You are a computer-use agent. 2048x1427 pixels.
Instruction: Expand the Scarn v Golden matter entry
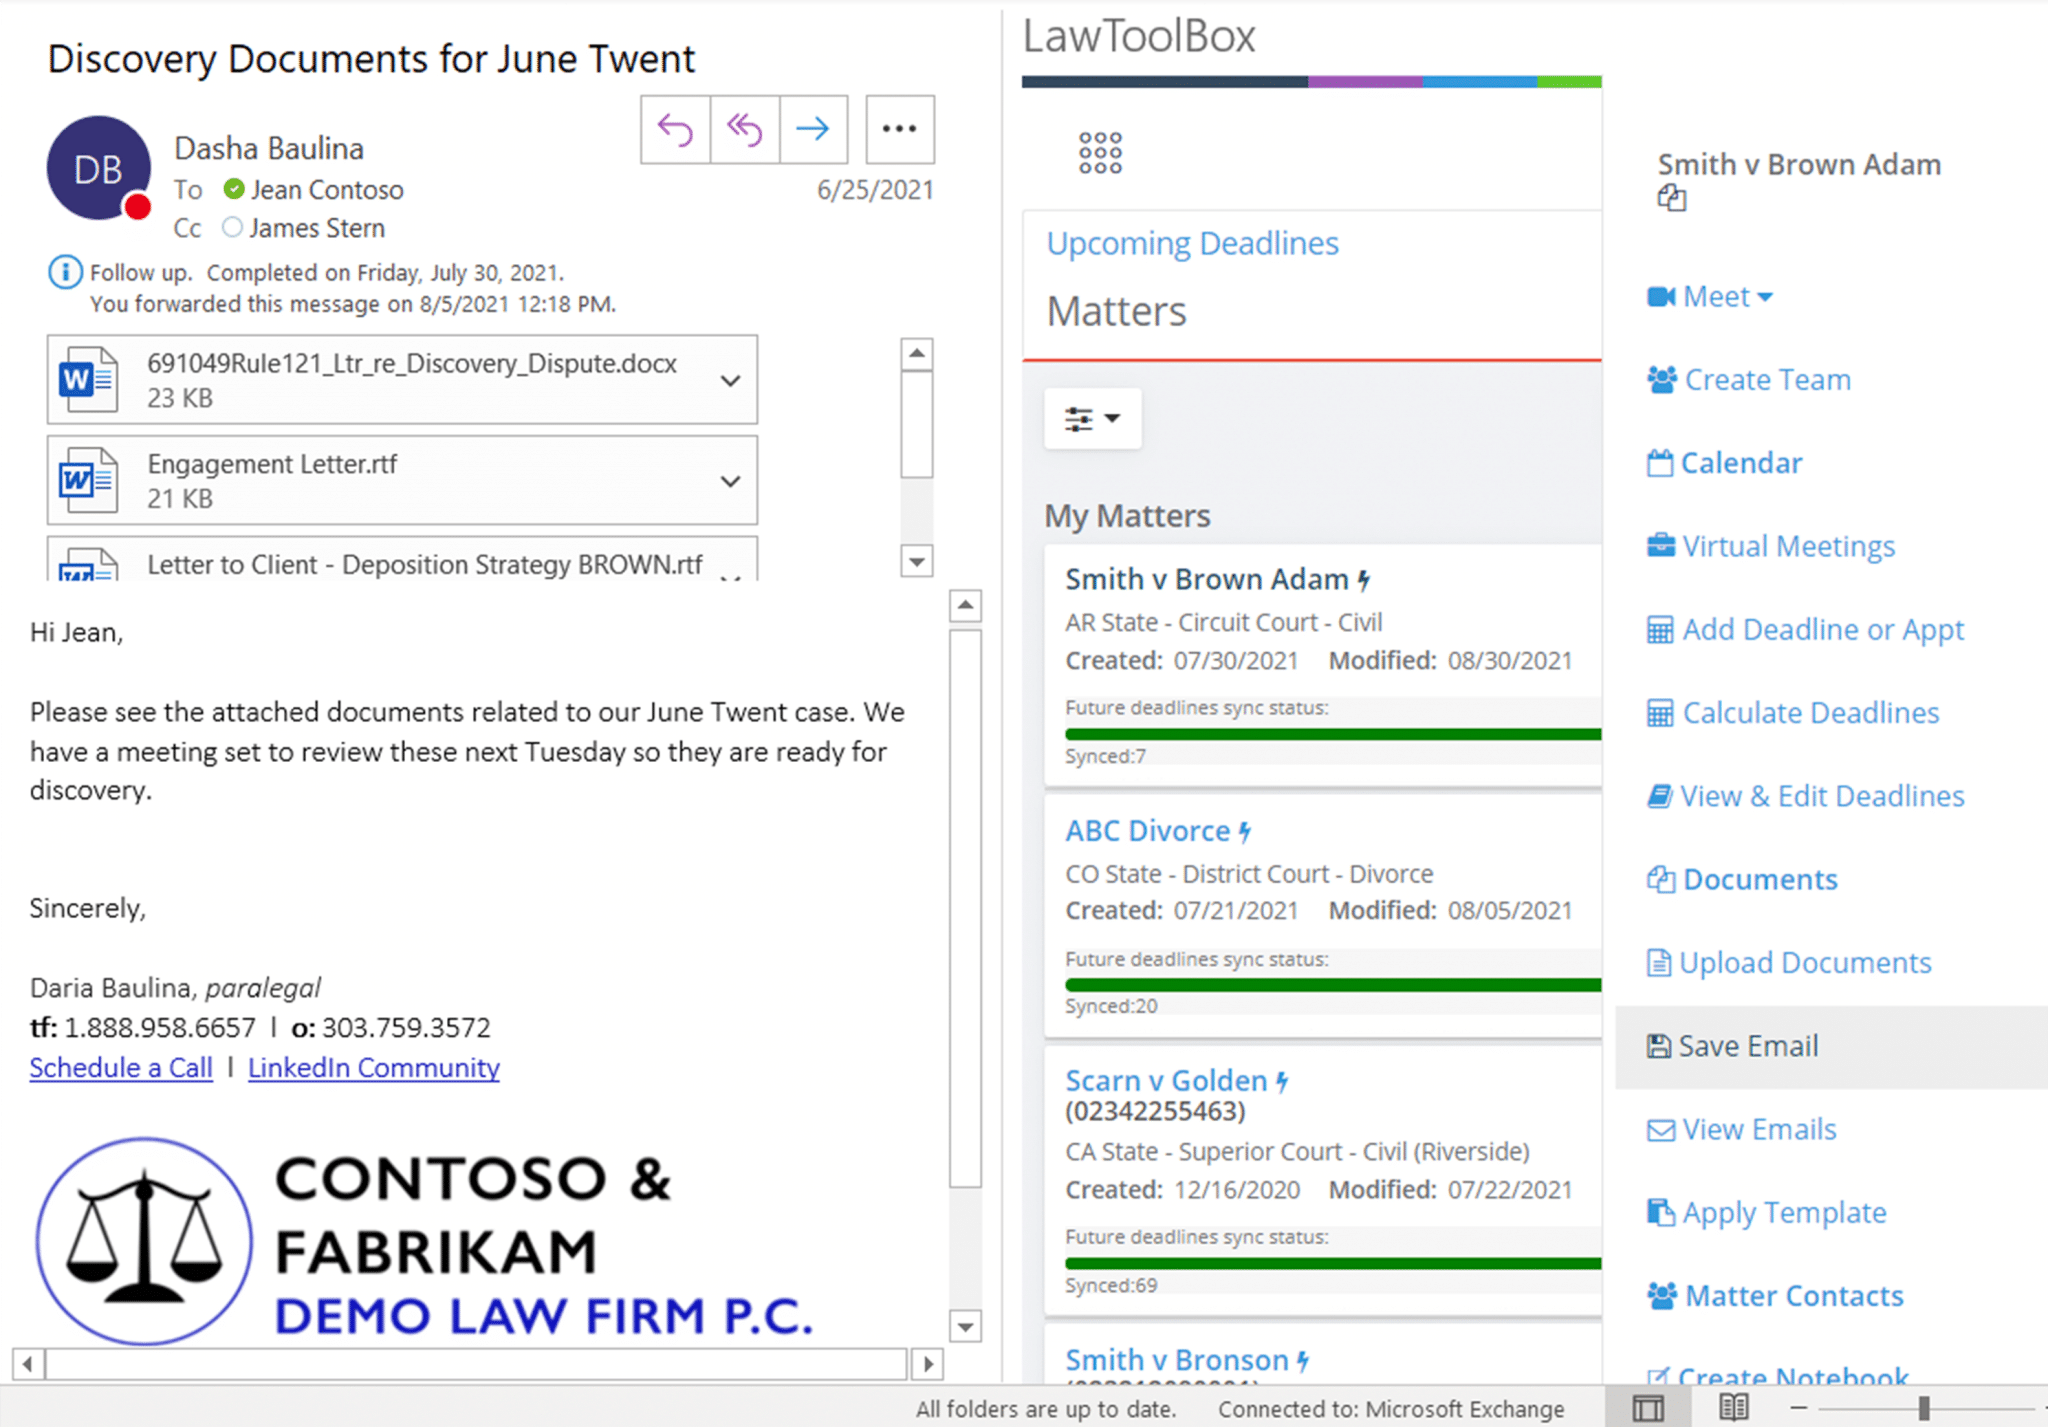click(x=1167, y=1078)
